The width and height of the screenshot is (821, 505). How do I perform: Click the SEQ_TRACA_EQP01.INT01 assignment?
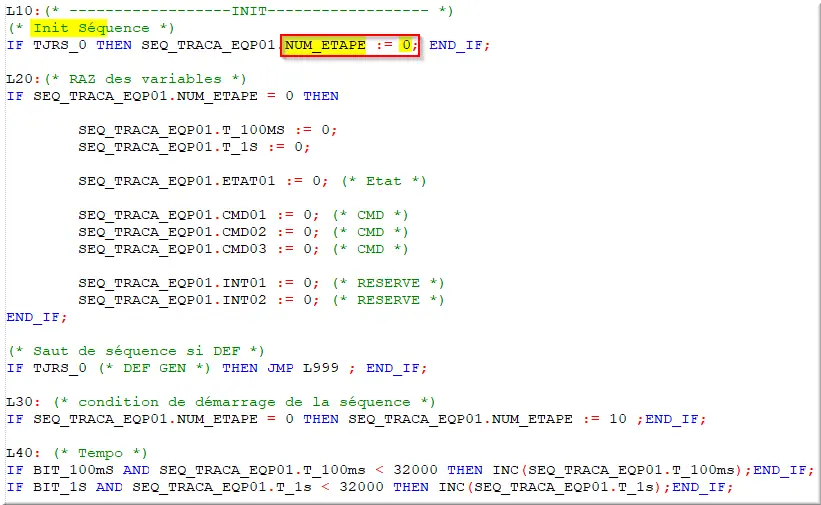198,283
